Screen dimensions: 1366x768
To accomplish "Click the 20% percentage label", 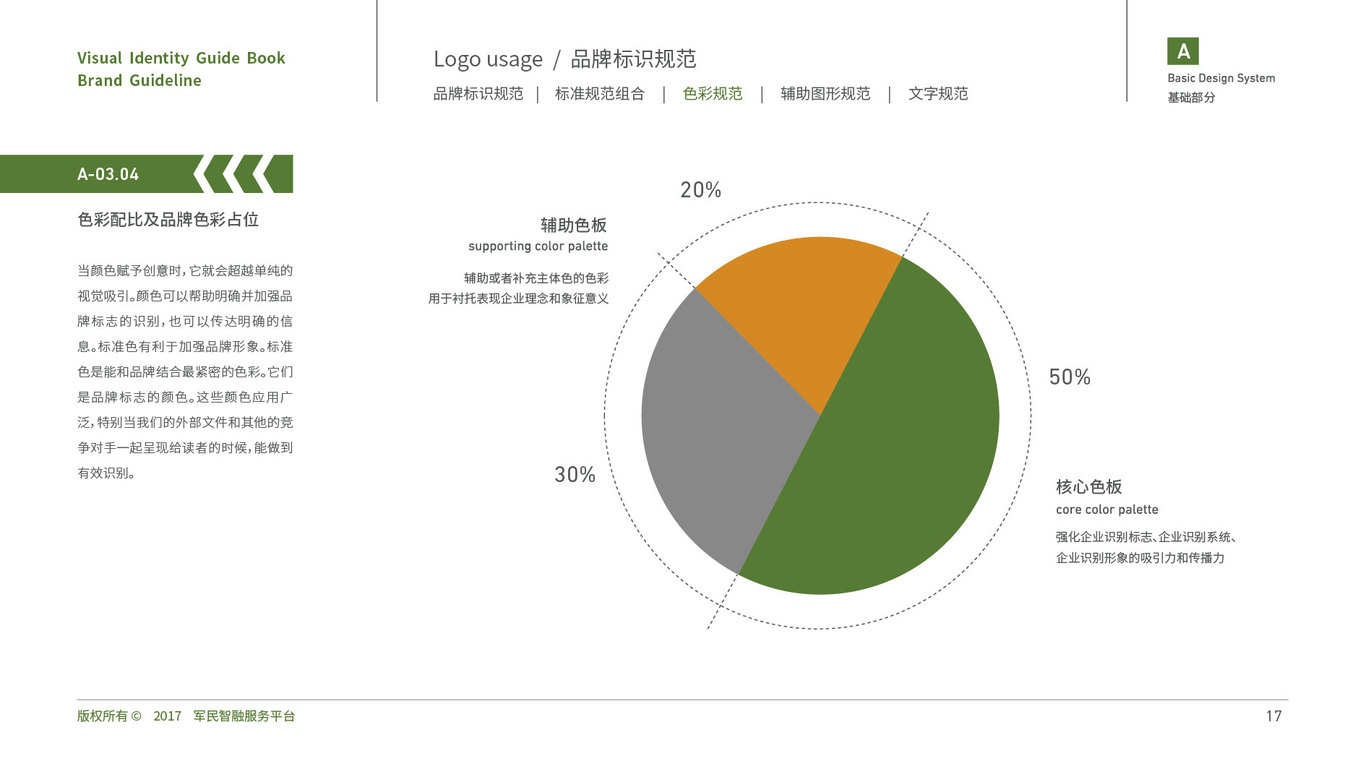I will coord(701,190).
